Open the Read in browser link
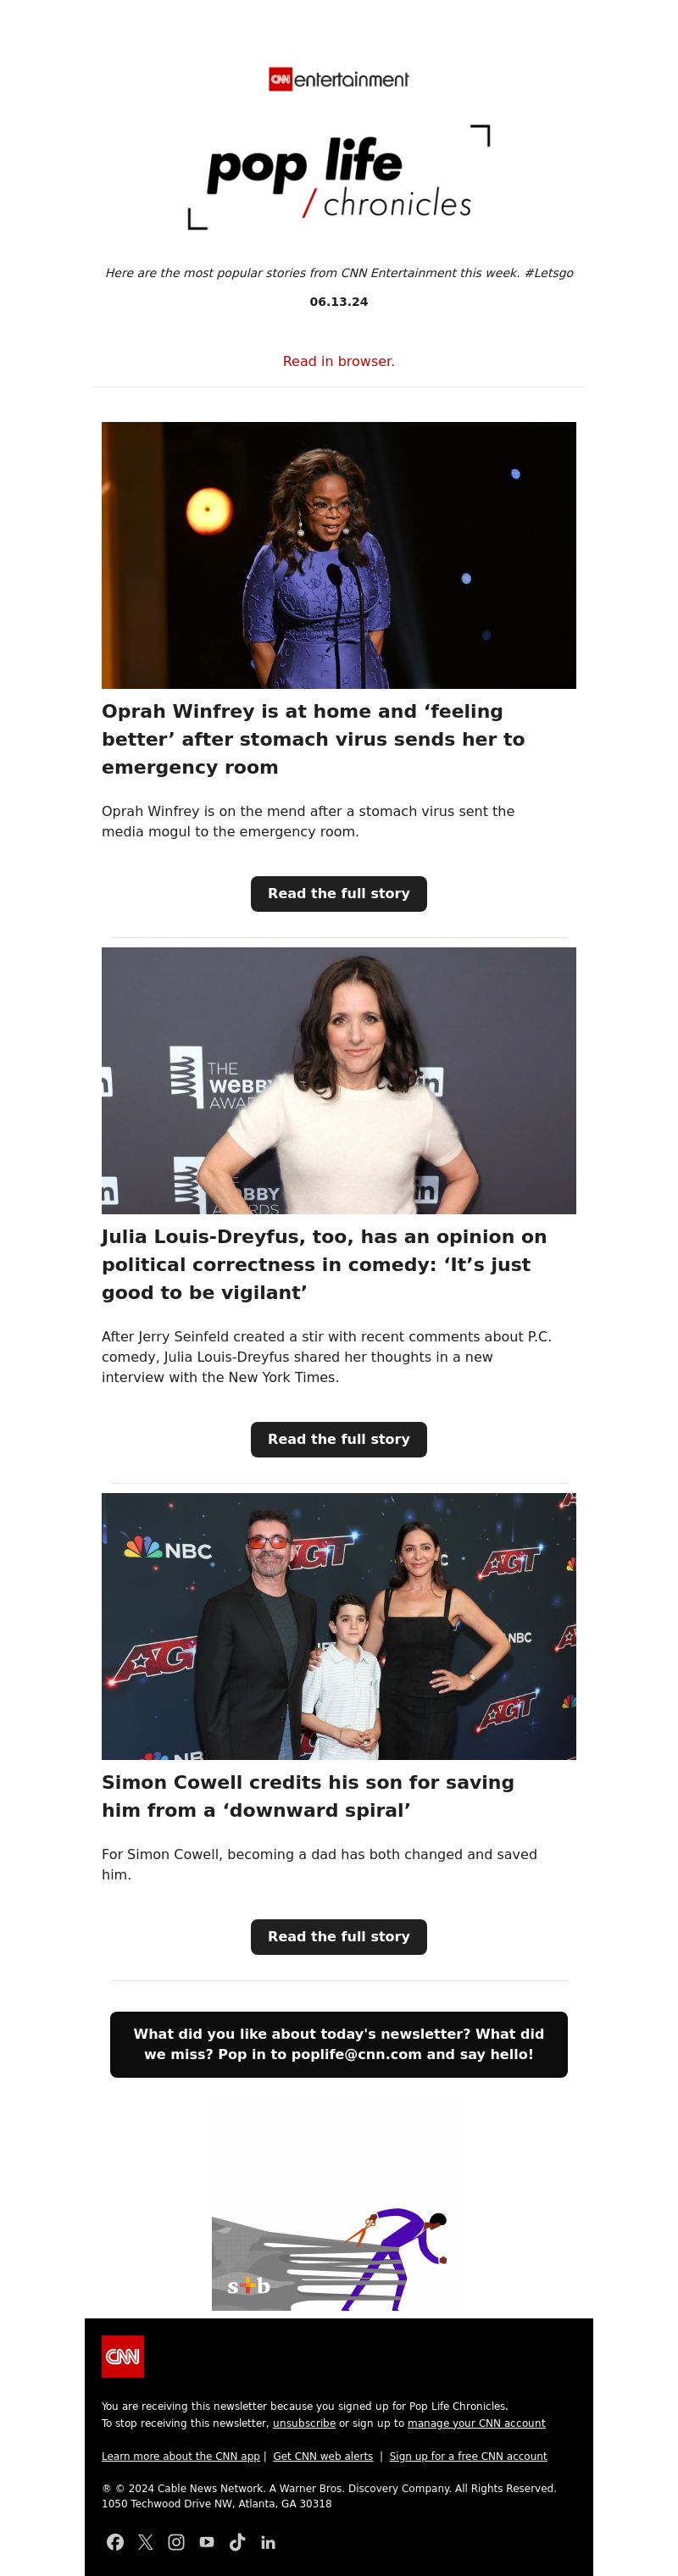This screenshot has height=2576, width=678. coord(339,361)
